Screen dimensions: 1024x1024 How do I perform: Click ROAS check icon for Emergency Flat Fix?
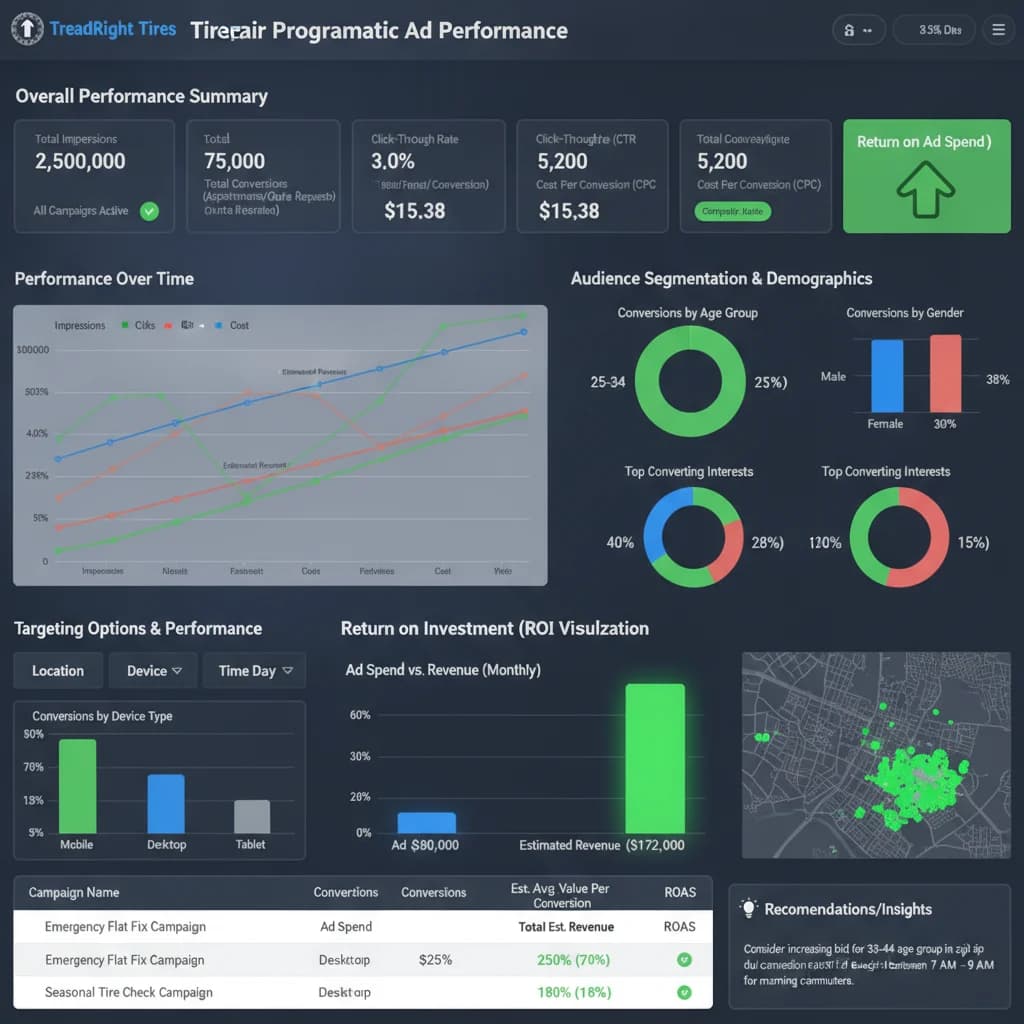coord(684,959)
